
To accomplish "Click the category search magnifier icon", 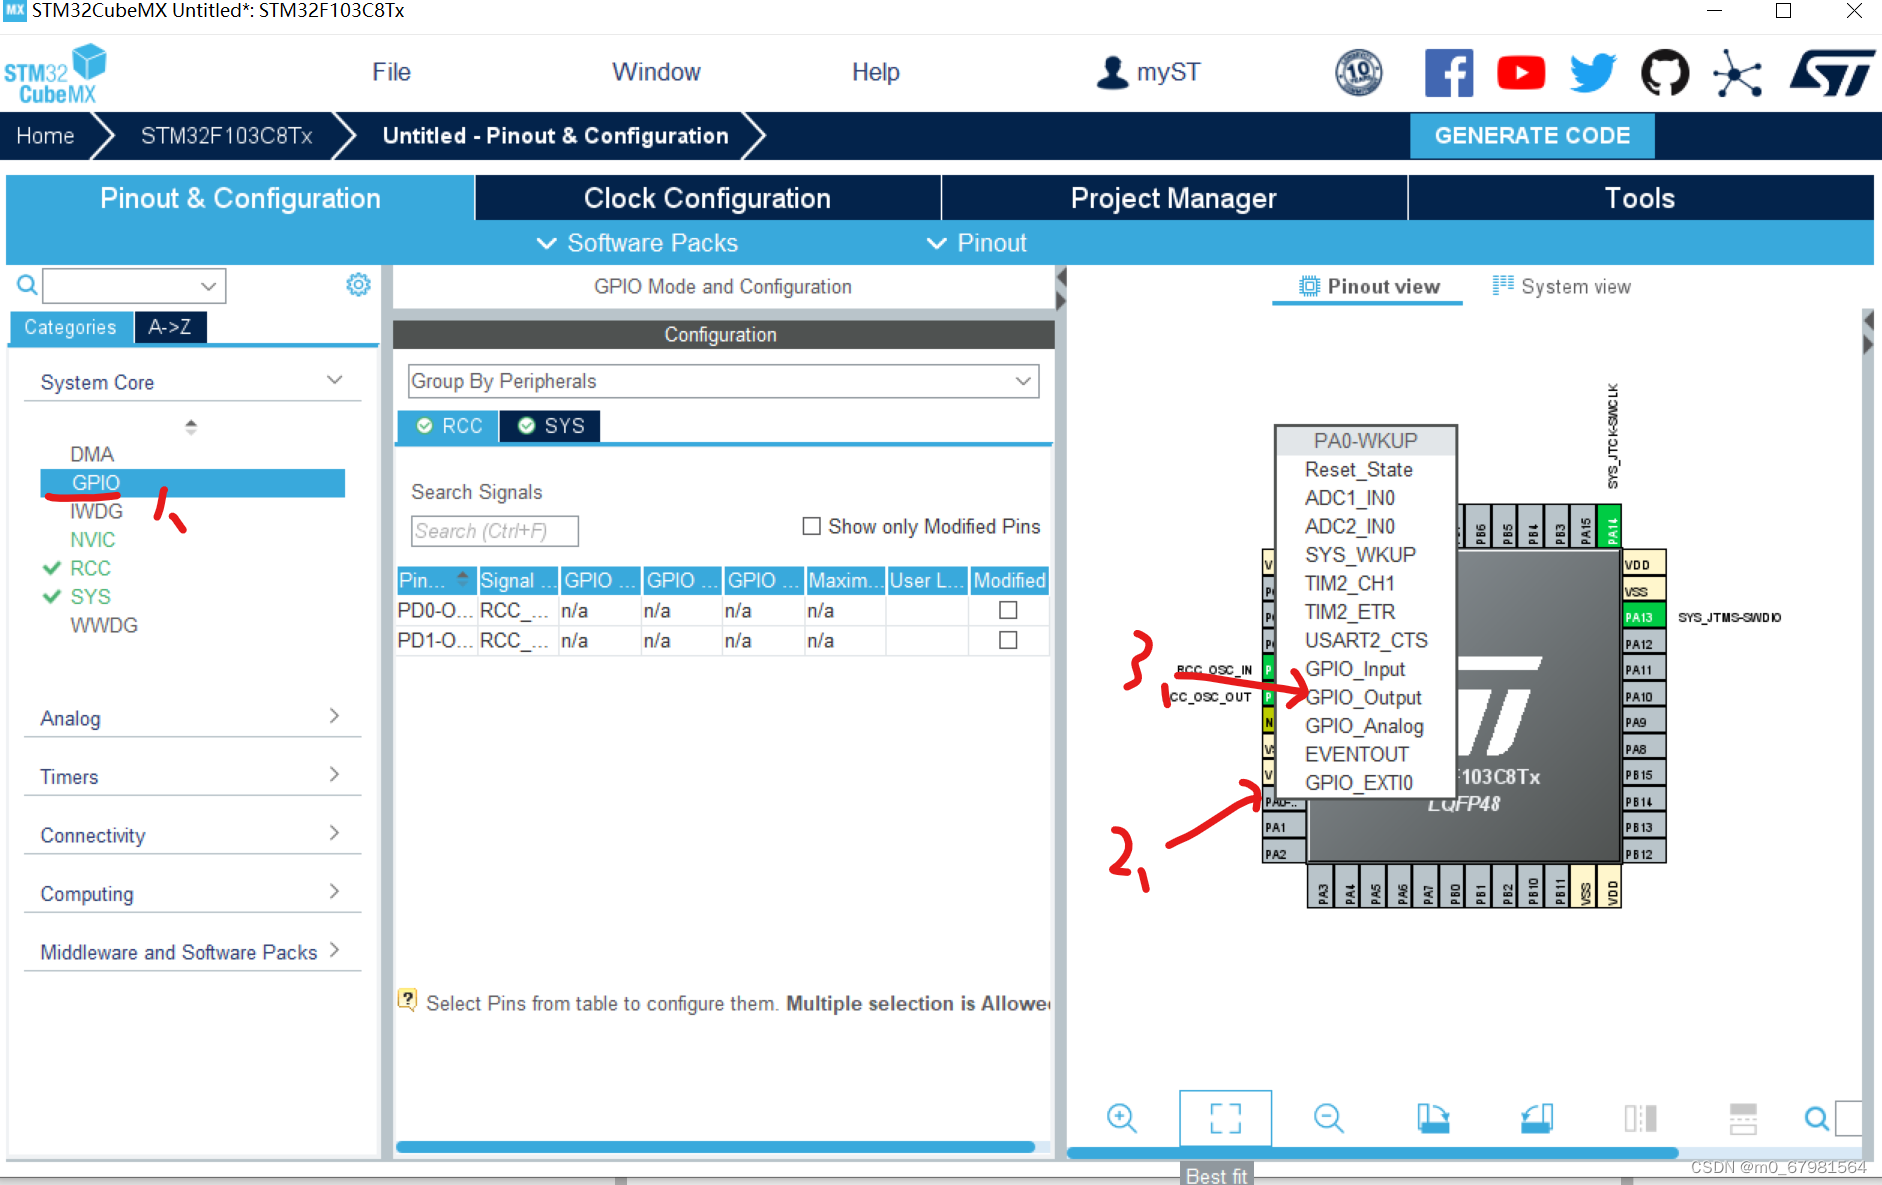I will click(27, 285).
